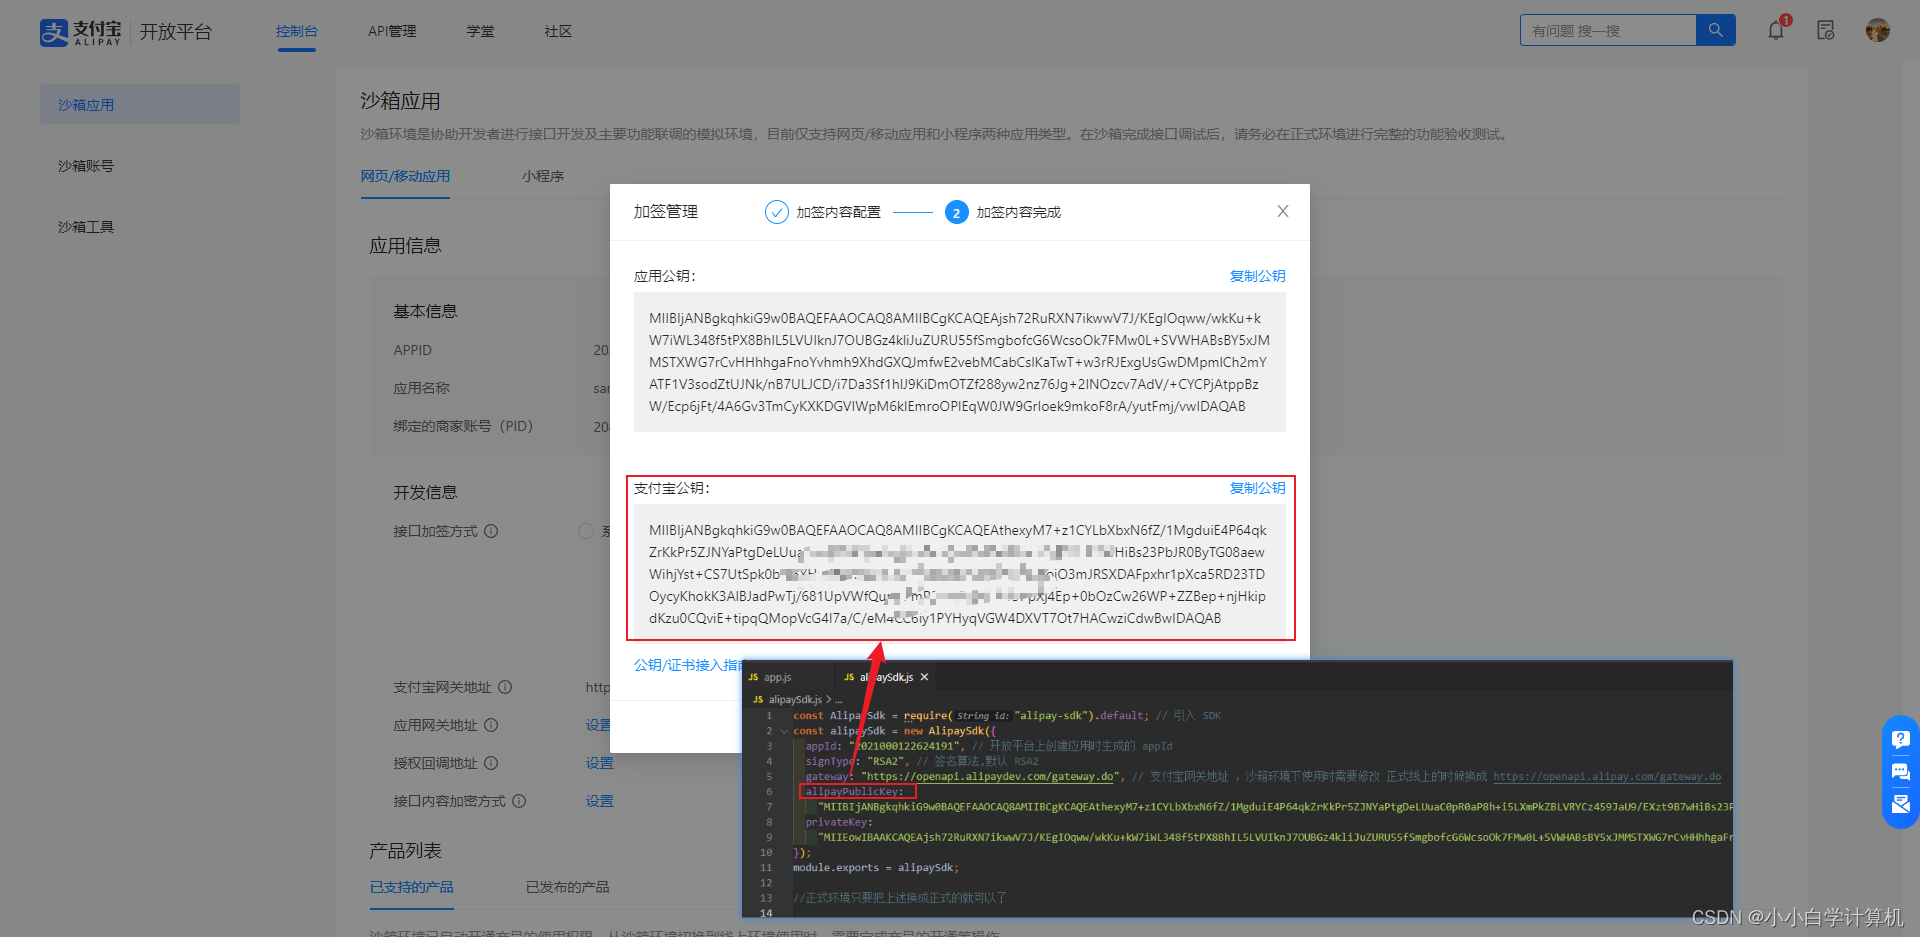
Task: Switch to the 网页/移动应用 tab
Action: [405, 176]
